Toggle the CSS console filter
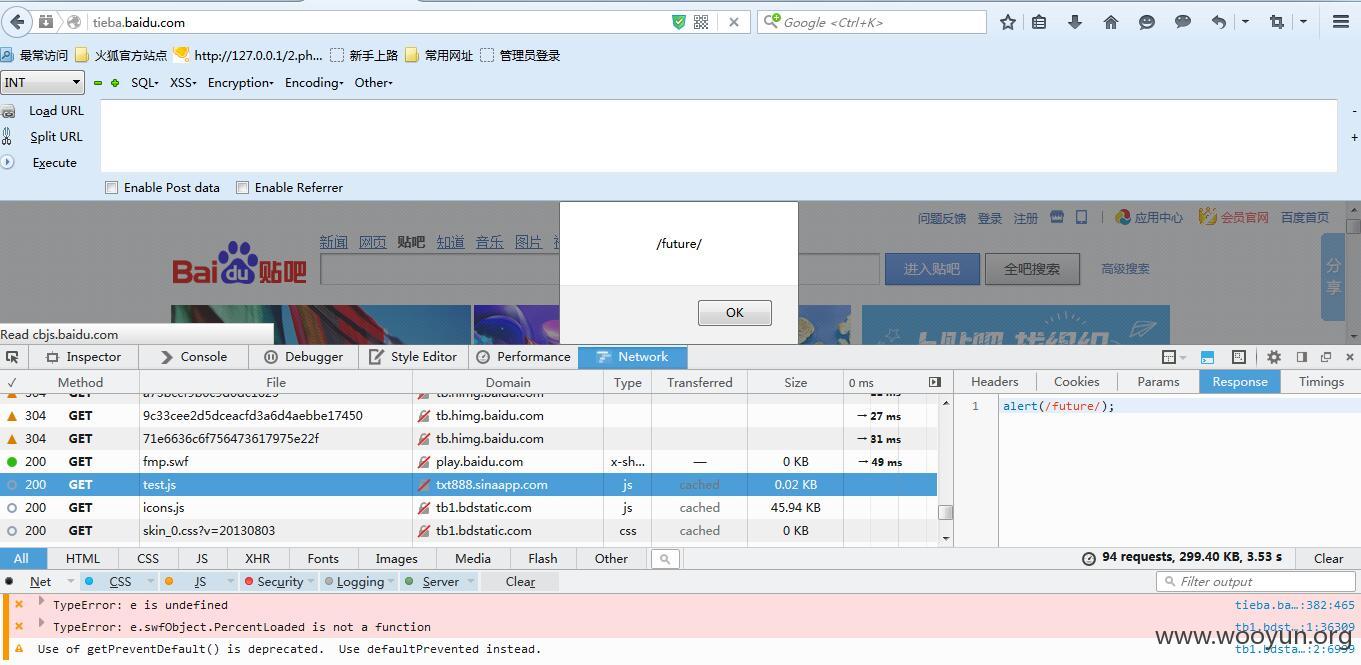The height and width of the screenshot is (665, 1361). tap(120, 582)
